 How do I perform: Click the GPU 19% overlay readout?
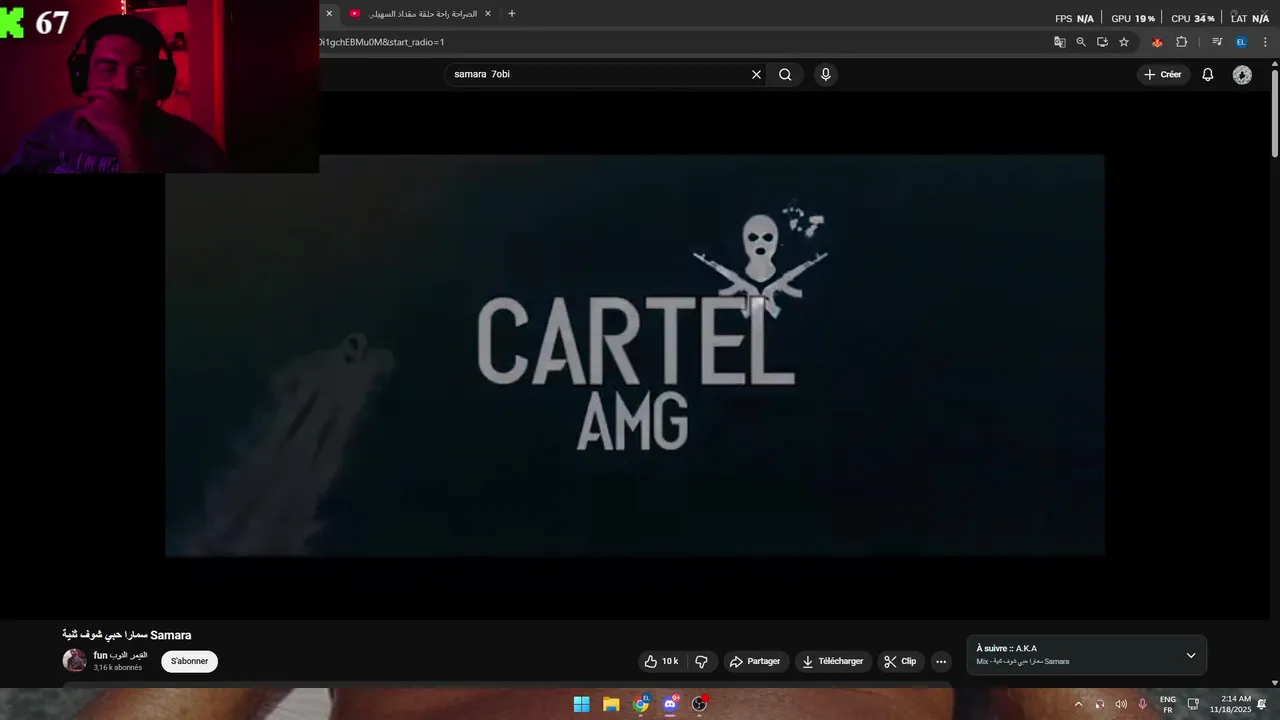click(x=1133, y=18)
